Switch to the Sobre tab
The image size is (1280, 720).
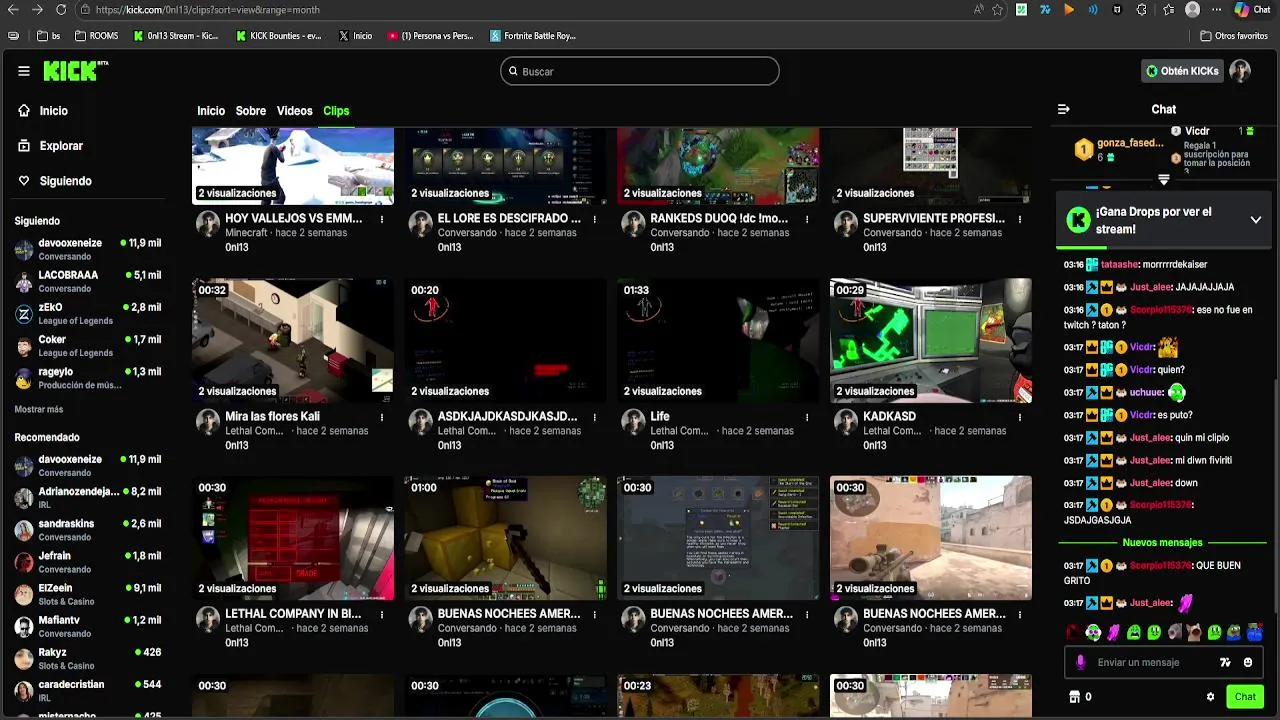pyautogui.click(x=251, y=111)
